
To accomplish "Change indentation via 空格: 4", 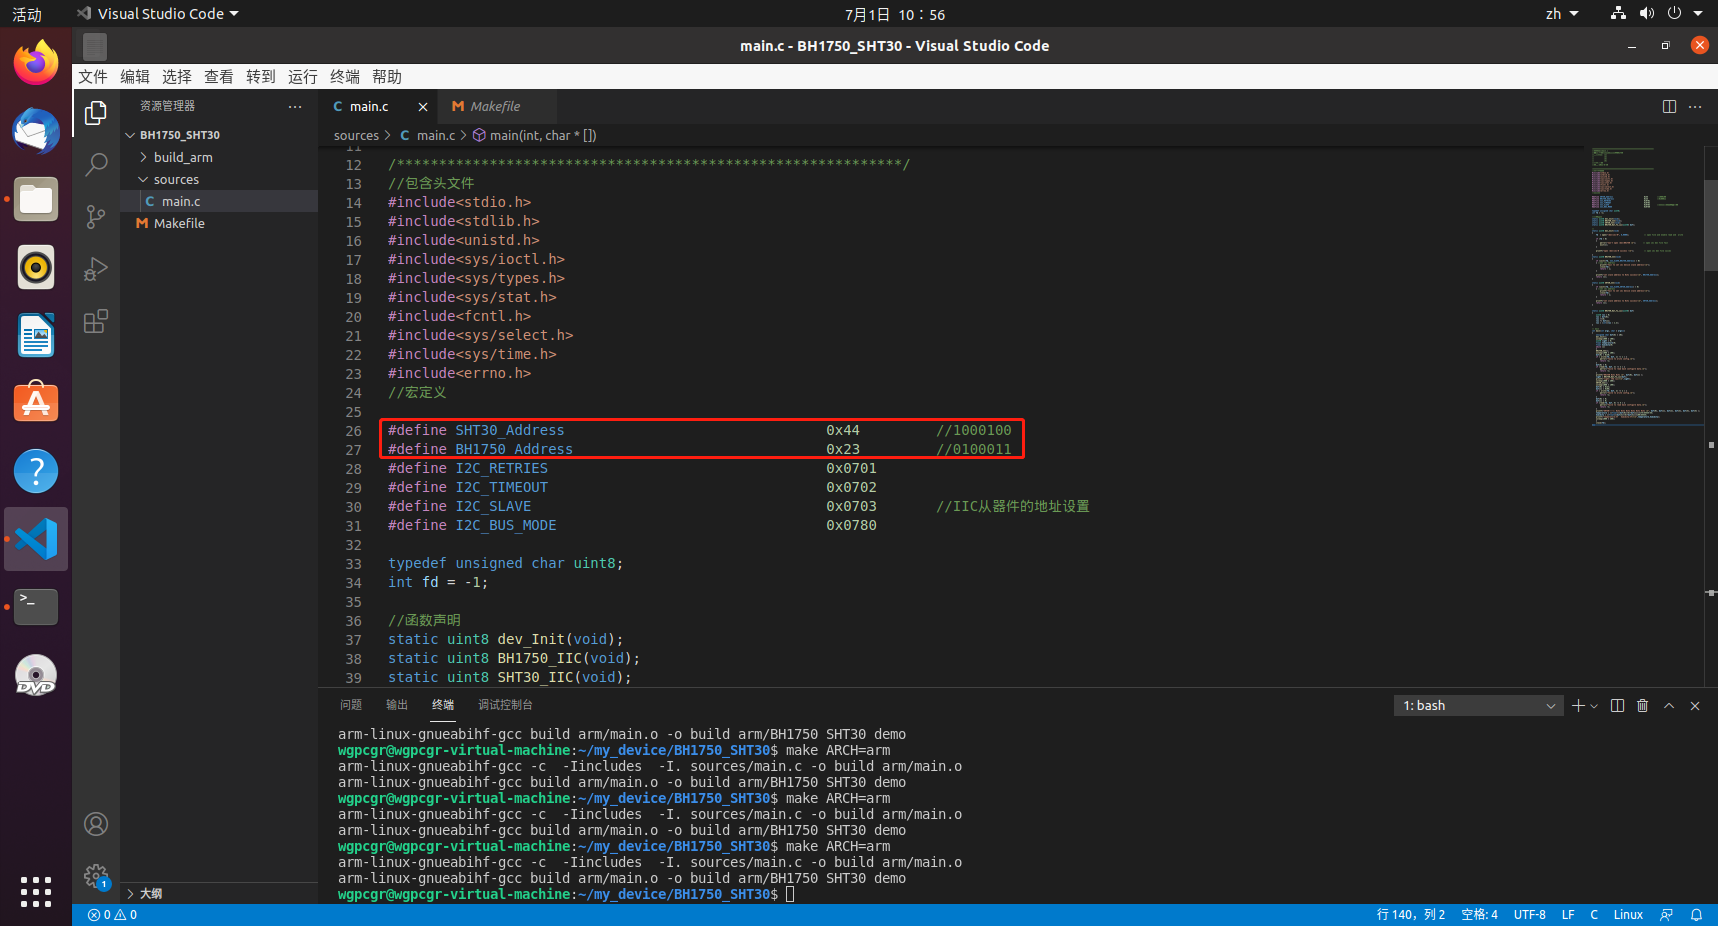I will (x=1480, y=915).
